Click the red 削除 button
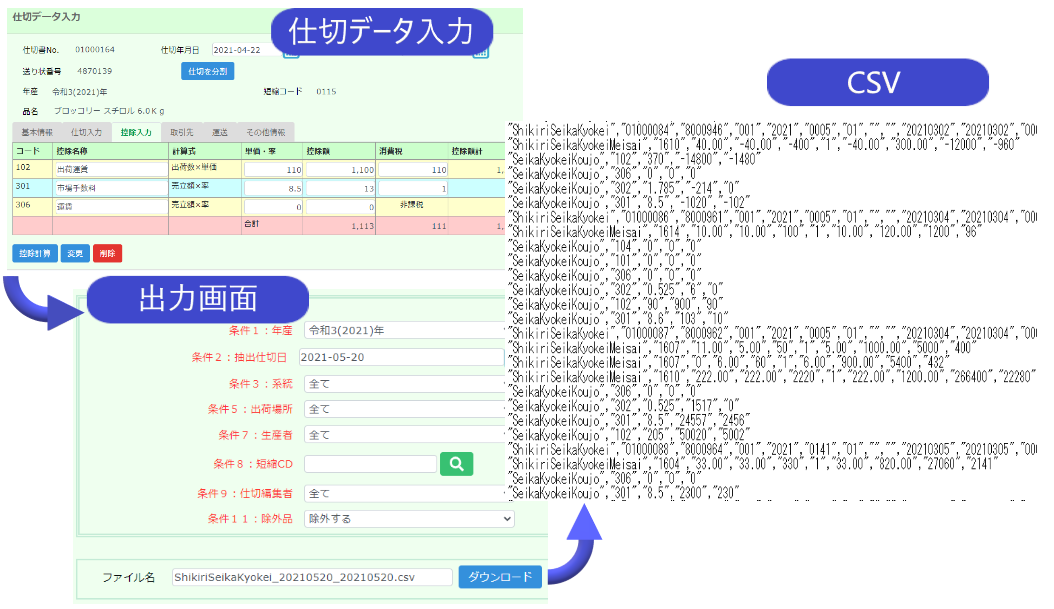This screenshot has height=609, width=1054. 107,253
